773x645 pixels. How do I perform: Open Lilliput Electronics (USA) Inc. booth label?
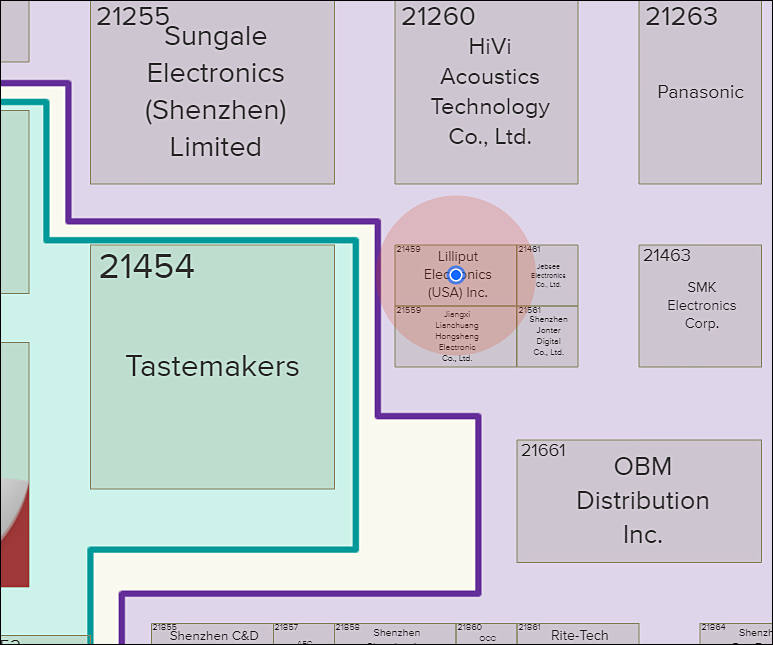click(x=457, y=274)
